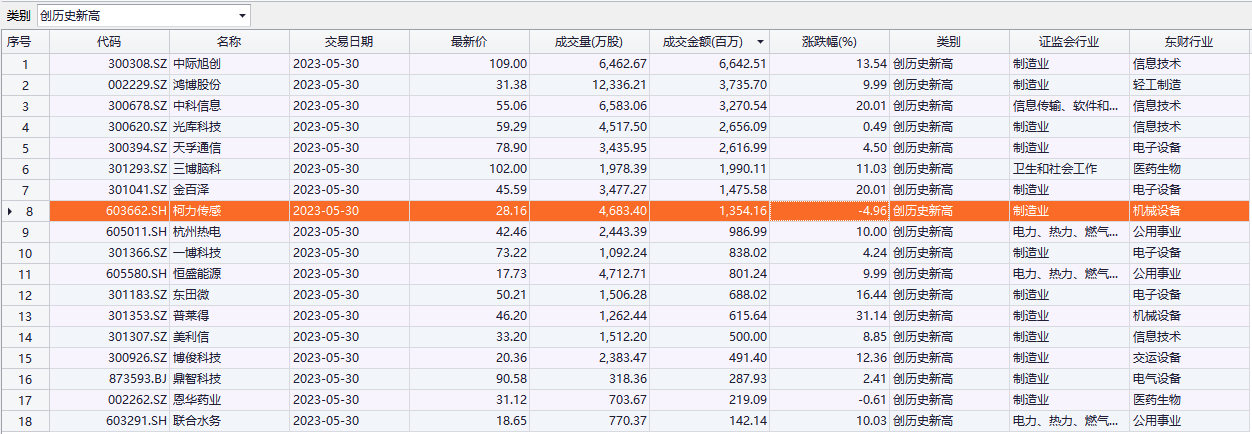Open the 类别 dropdown arrow

242,16
